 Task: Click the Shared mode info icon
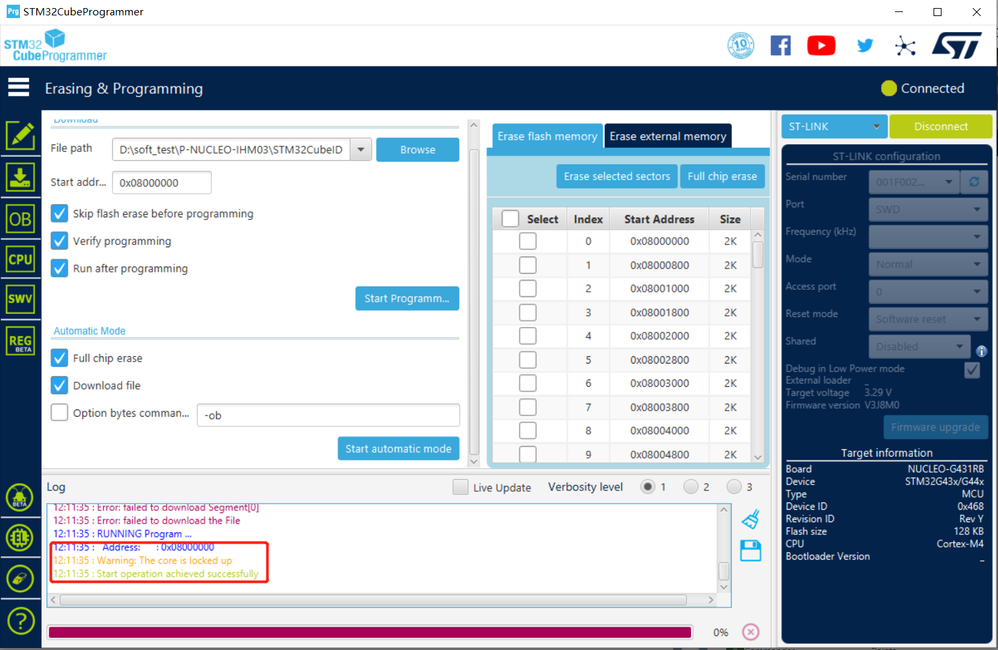click(x=981, y=351)
